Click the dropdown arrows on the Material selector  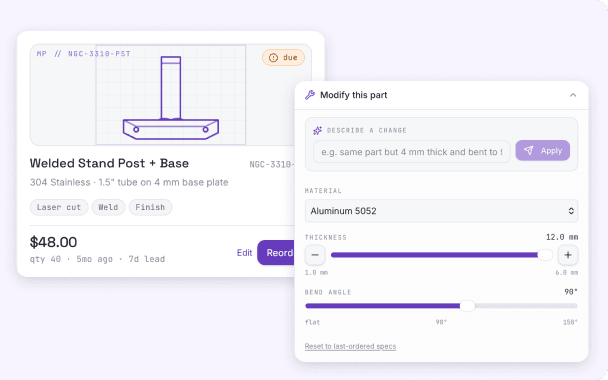[x=571, y=211]
